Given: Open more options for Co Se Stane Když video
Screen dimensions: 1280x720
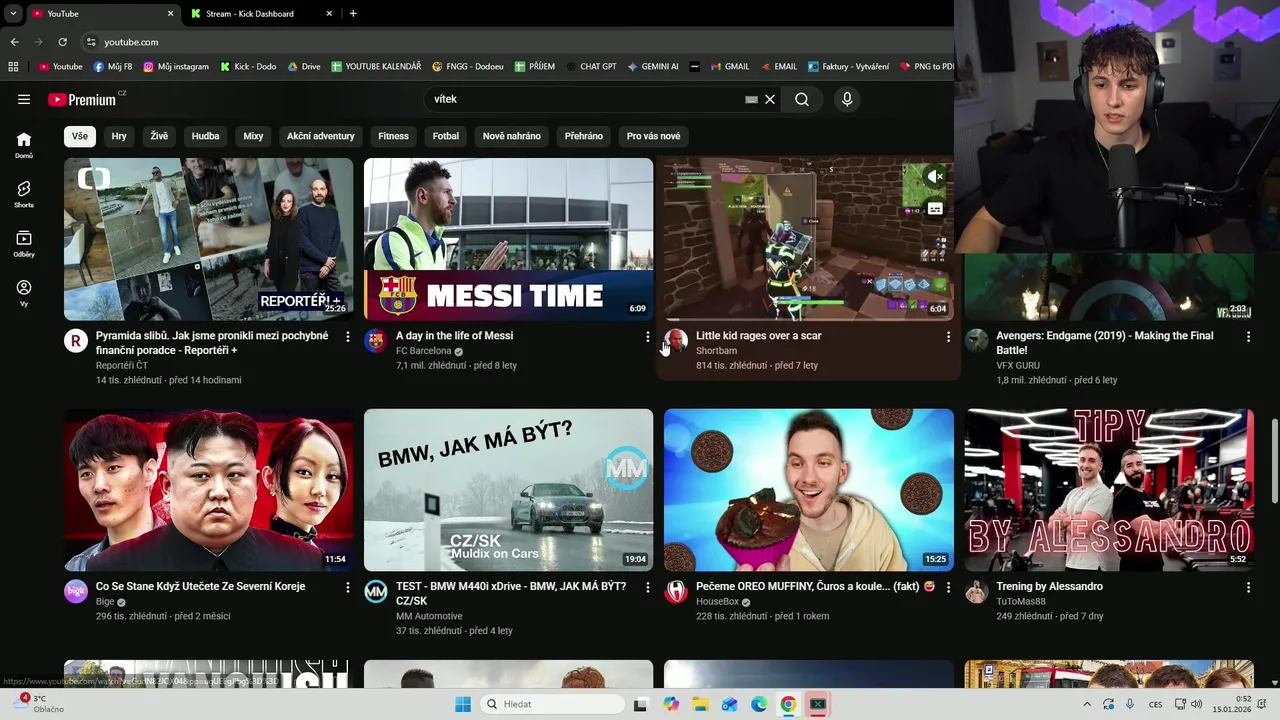Looking at the screenshot, I should click(347, 587).
